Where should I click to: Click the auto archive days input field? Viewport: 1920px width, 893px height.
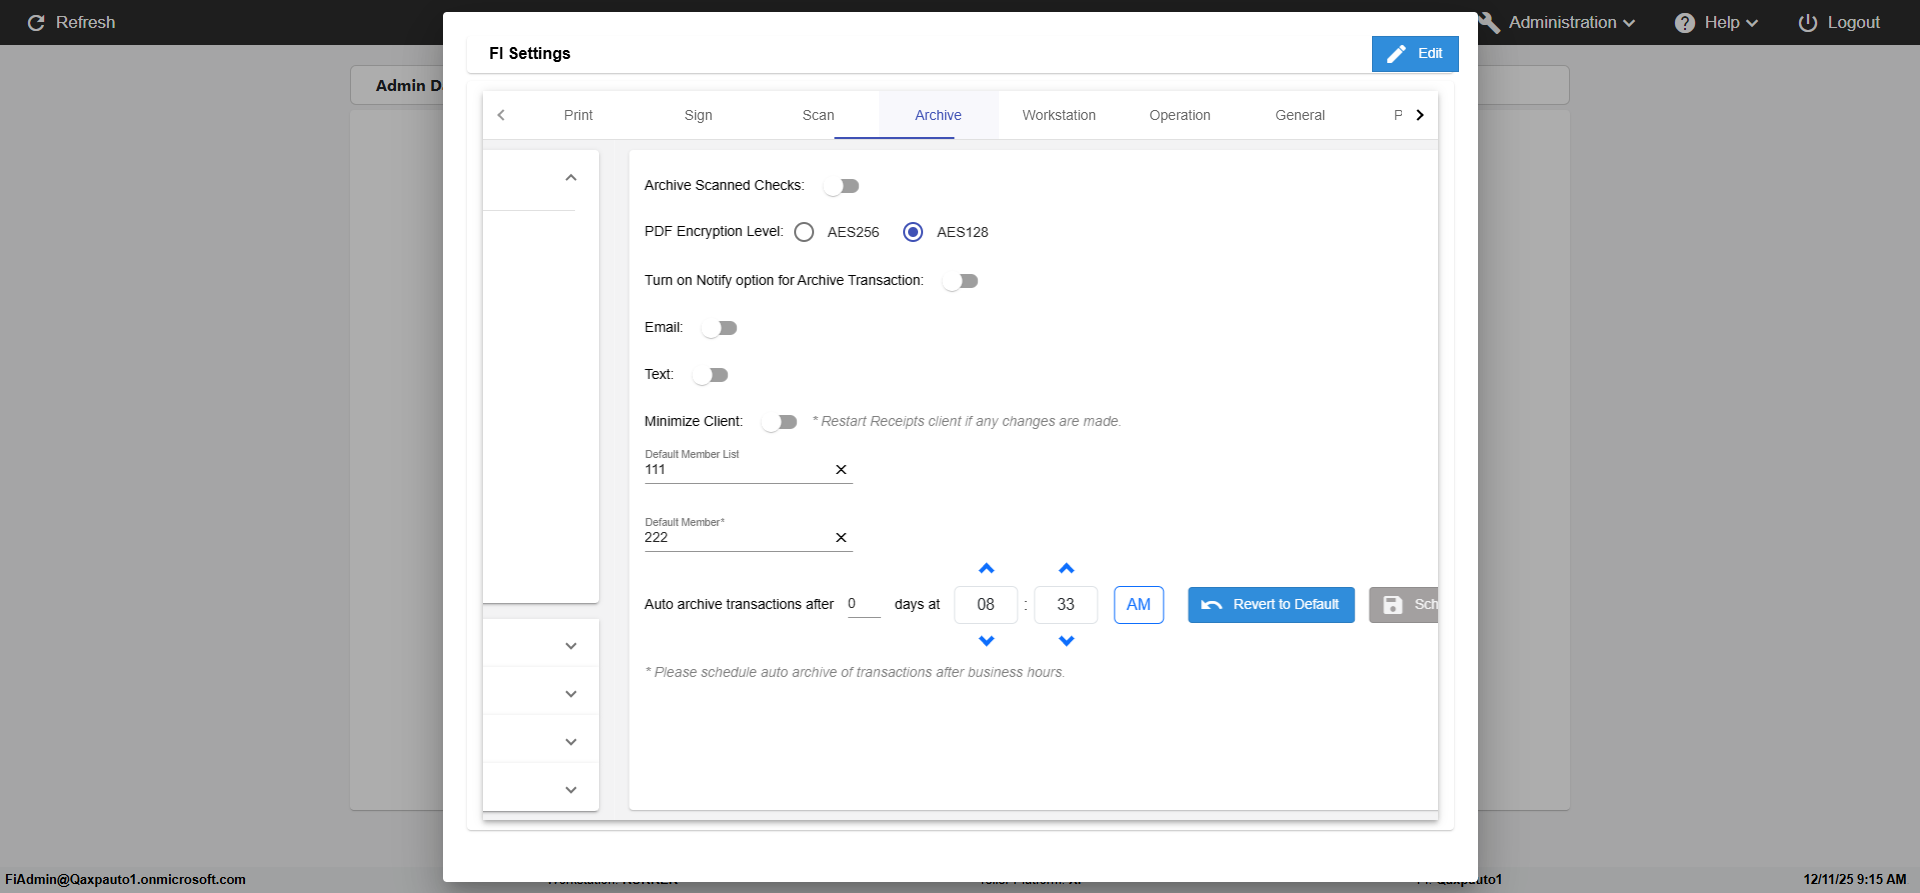click(x=863, y=604)
